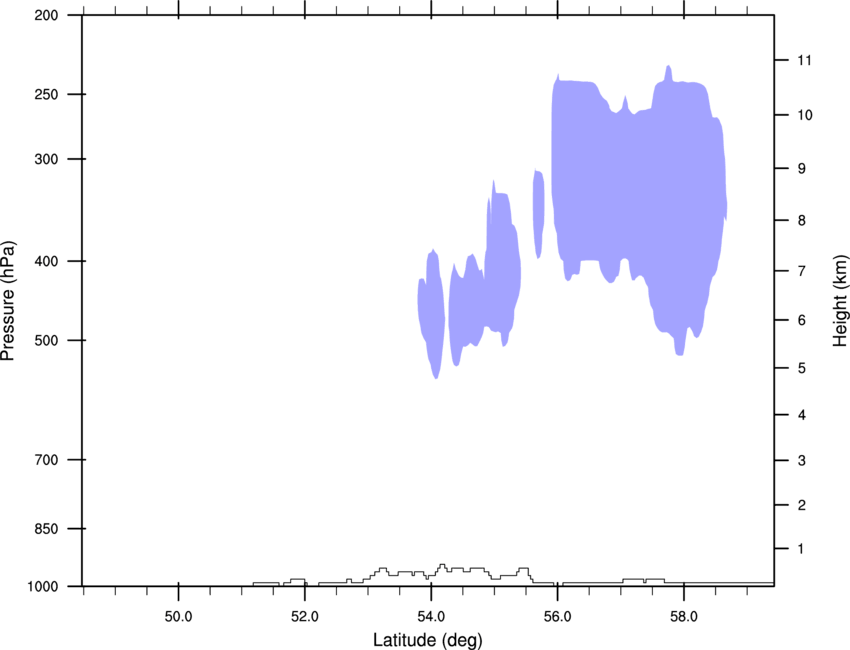850x650 pixels.
Task: Click the 3 km height label
Action: 802,461
